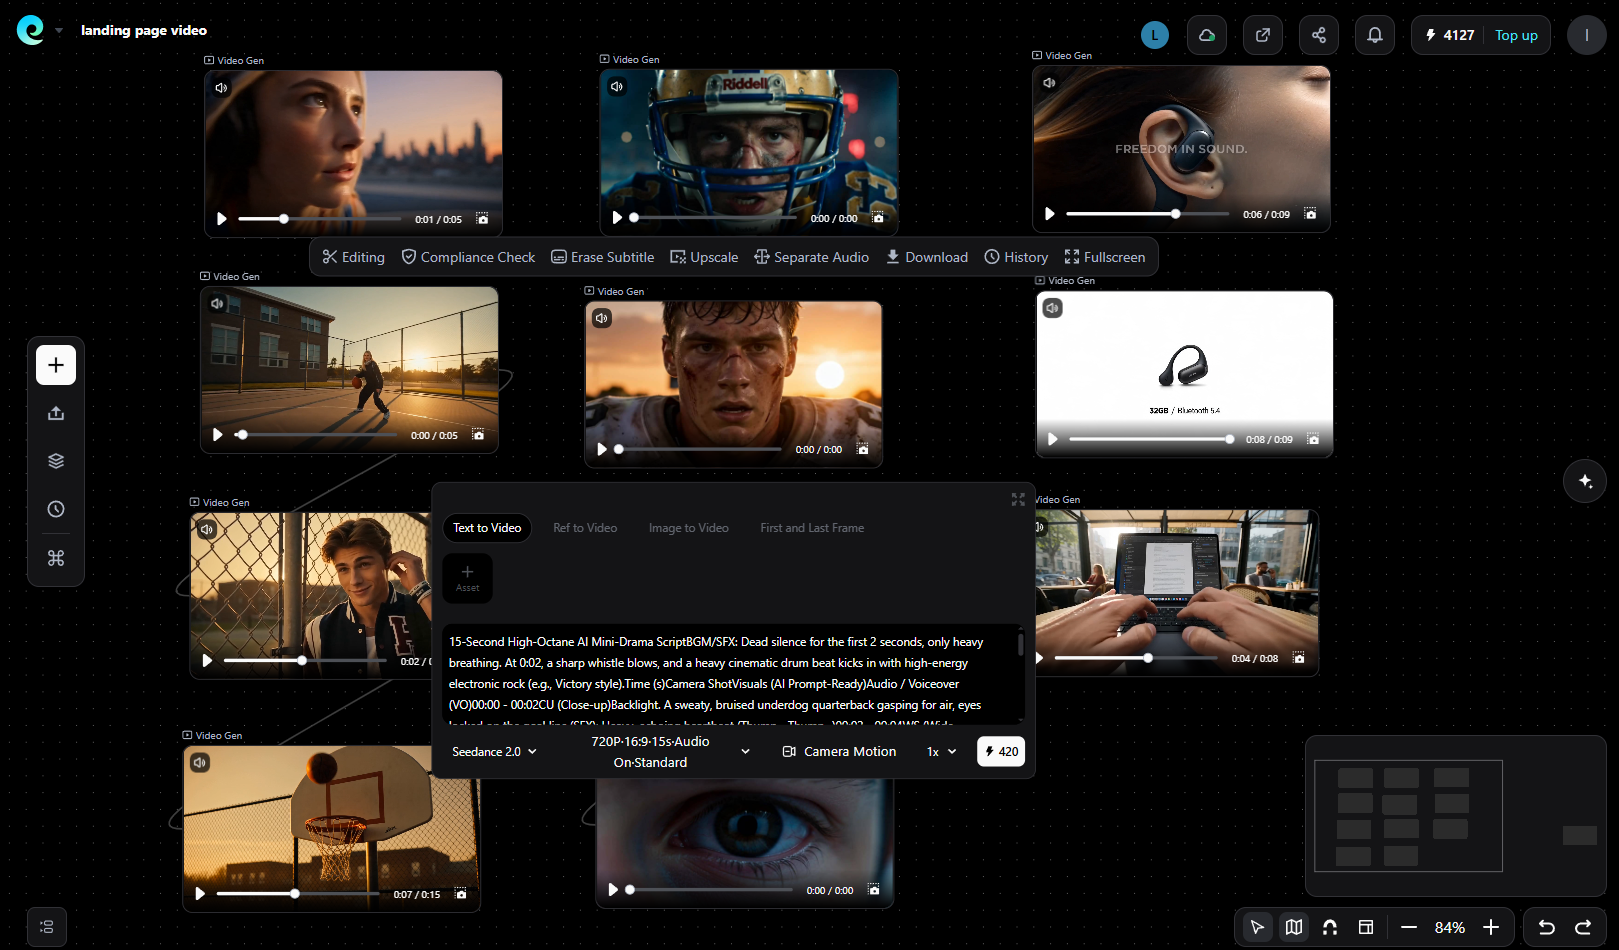Click the basketball hoop video progress bar

point(298,894)
